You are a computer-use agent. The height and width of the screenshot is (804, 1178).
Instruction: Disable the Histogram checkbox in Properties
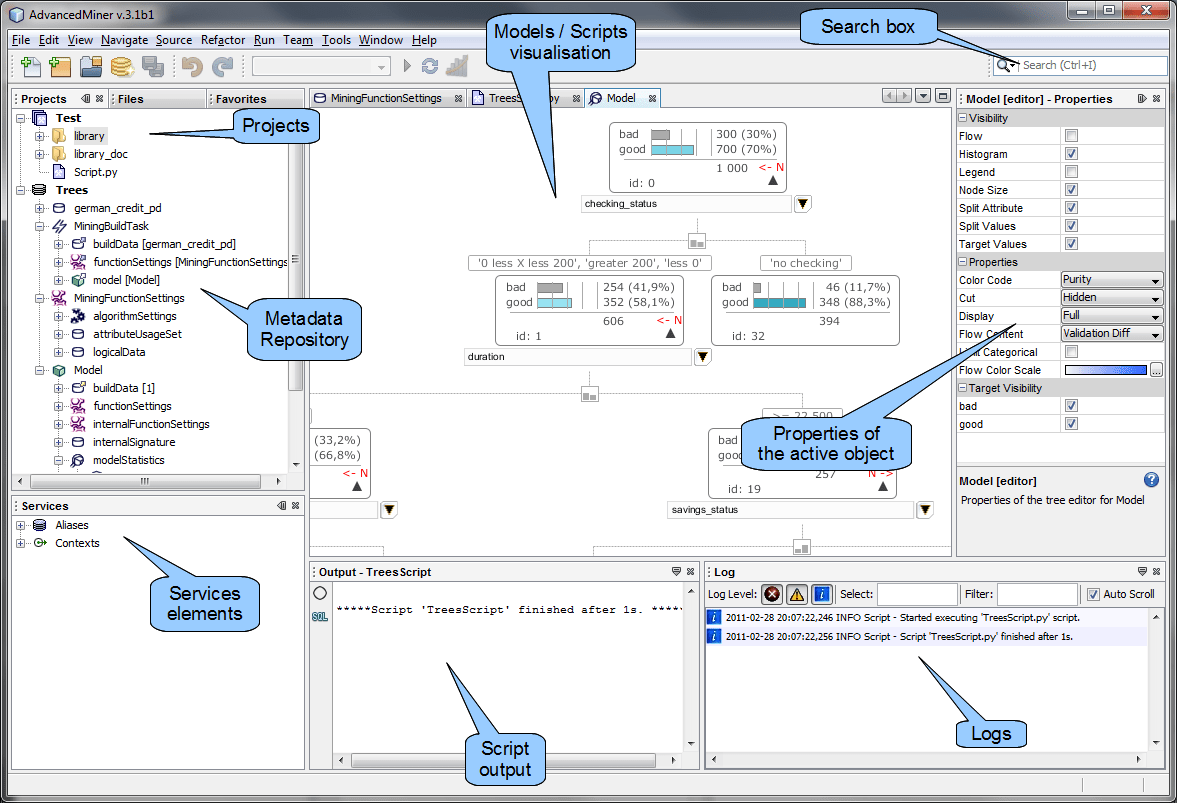pos(1070,154)
